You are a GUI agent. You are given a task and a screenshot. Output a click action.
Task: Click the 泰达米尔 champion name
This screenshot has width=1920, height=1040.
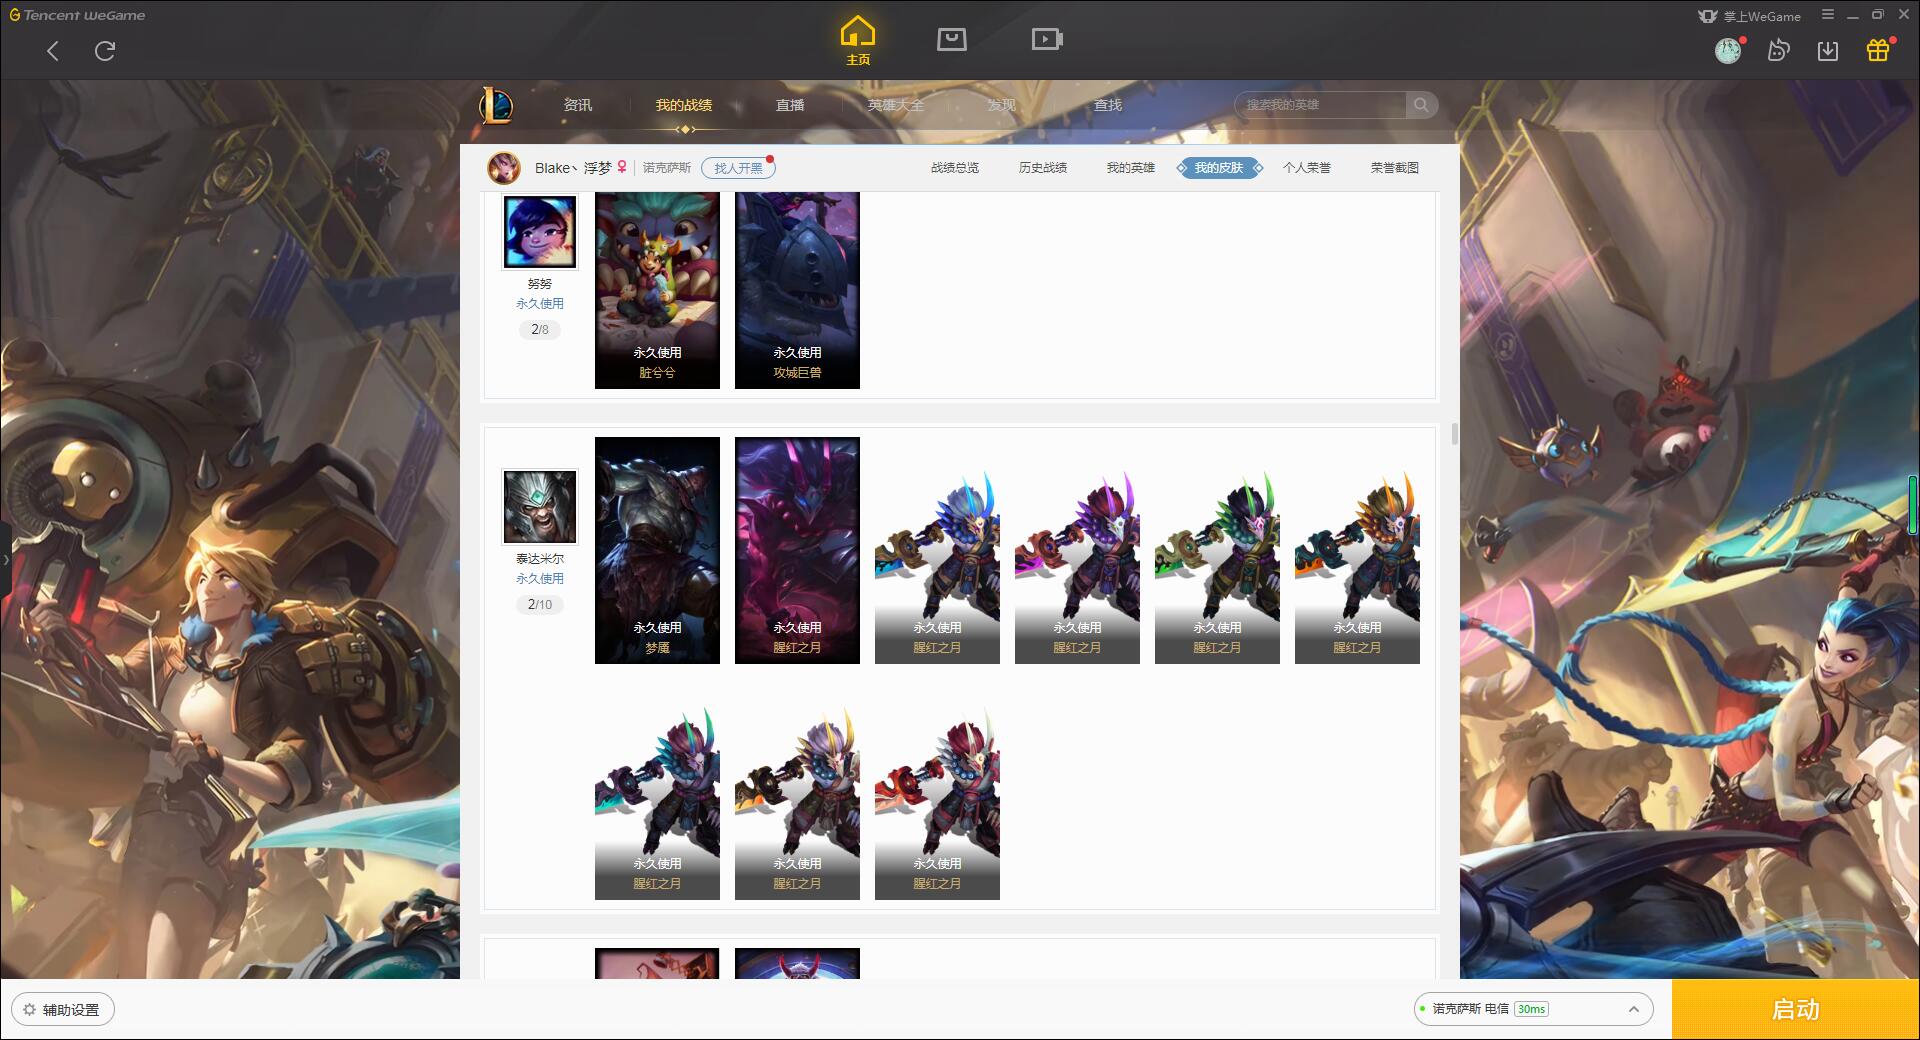point(540,559)
